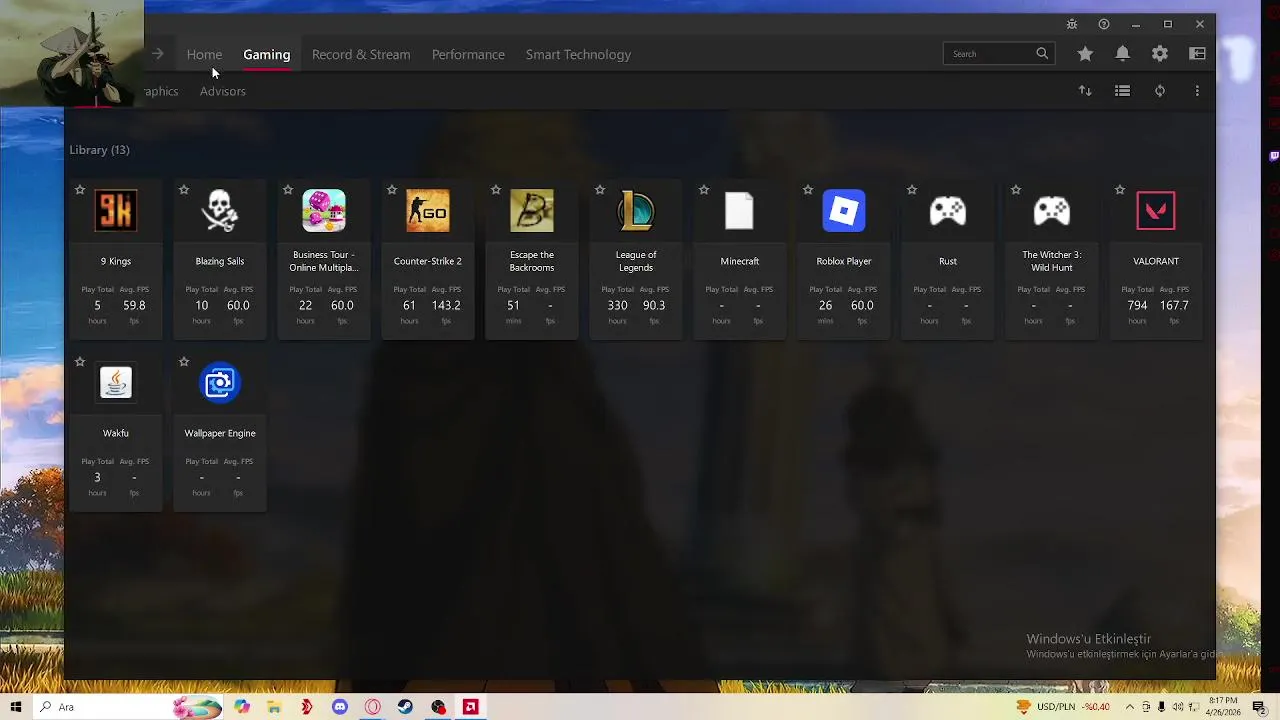Favorite Business Tour with its star
This screenshot has height=720, width=1280.
click(288, 190)
